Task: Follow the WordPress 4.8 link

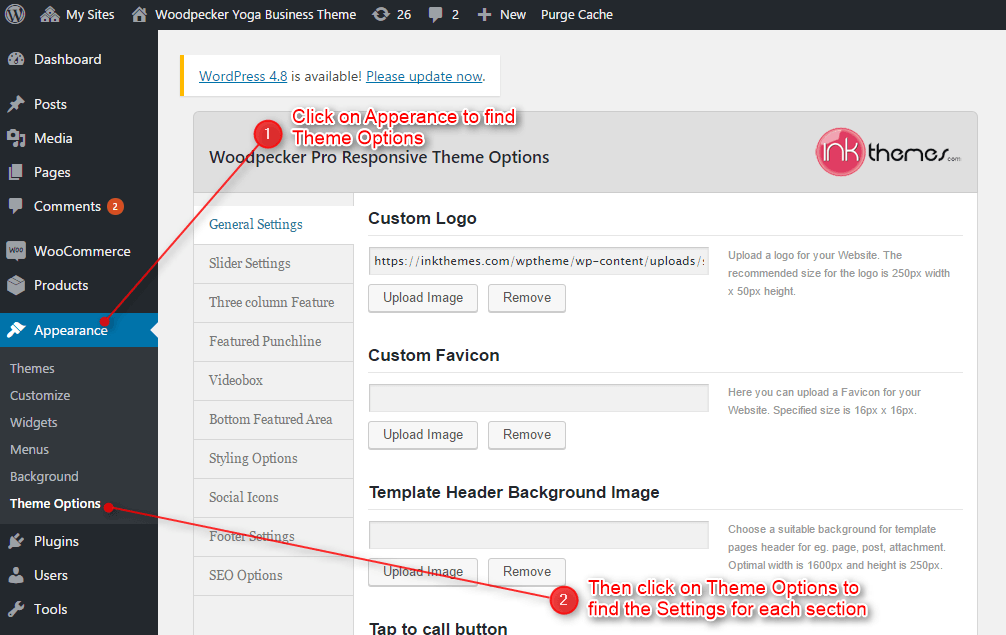Action: click(243, 76)
